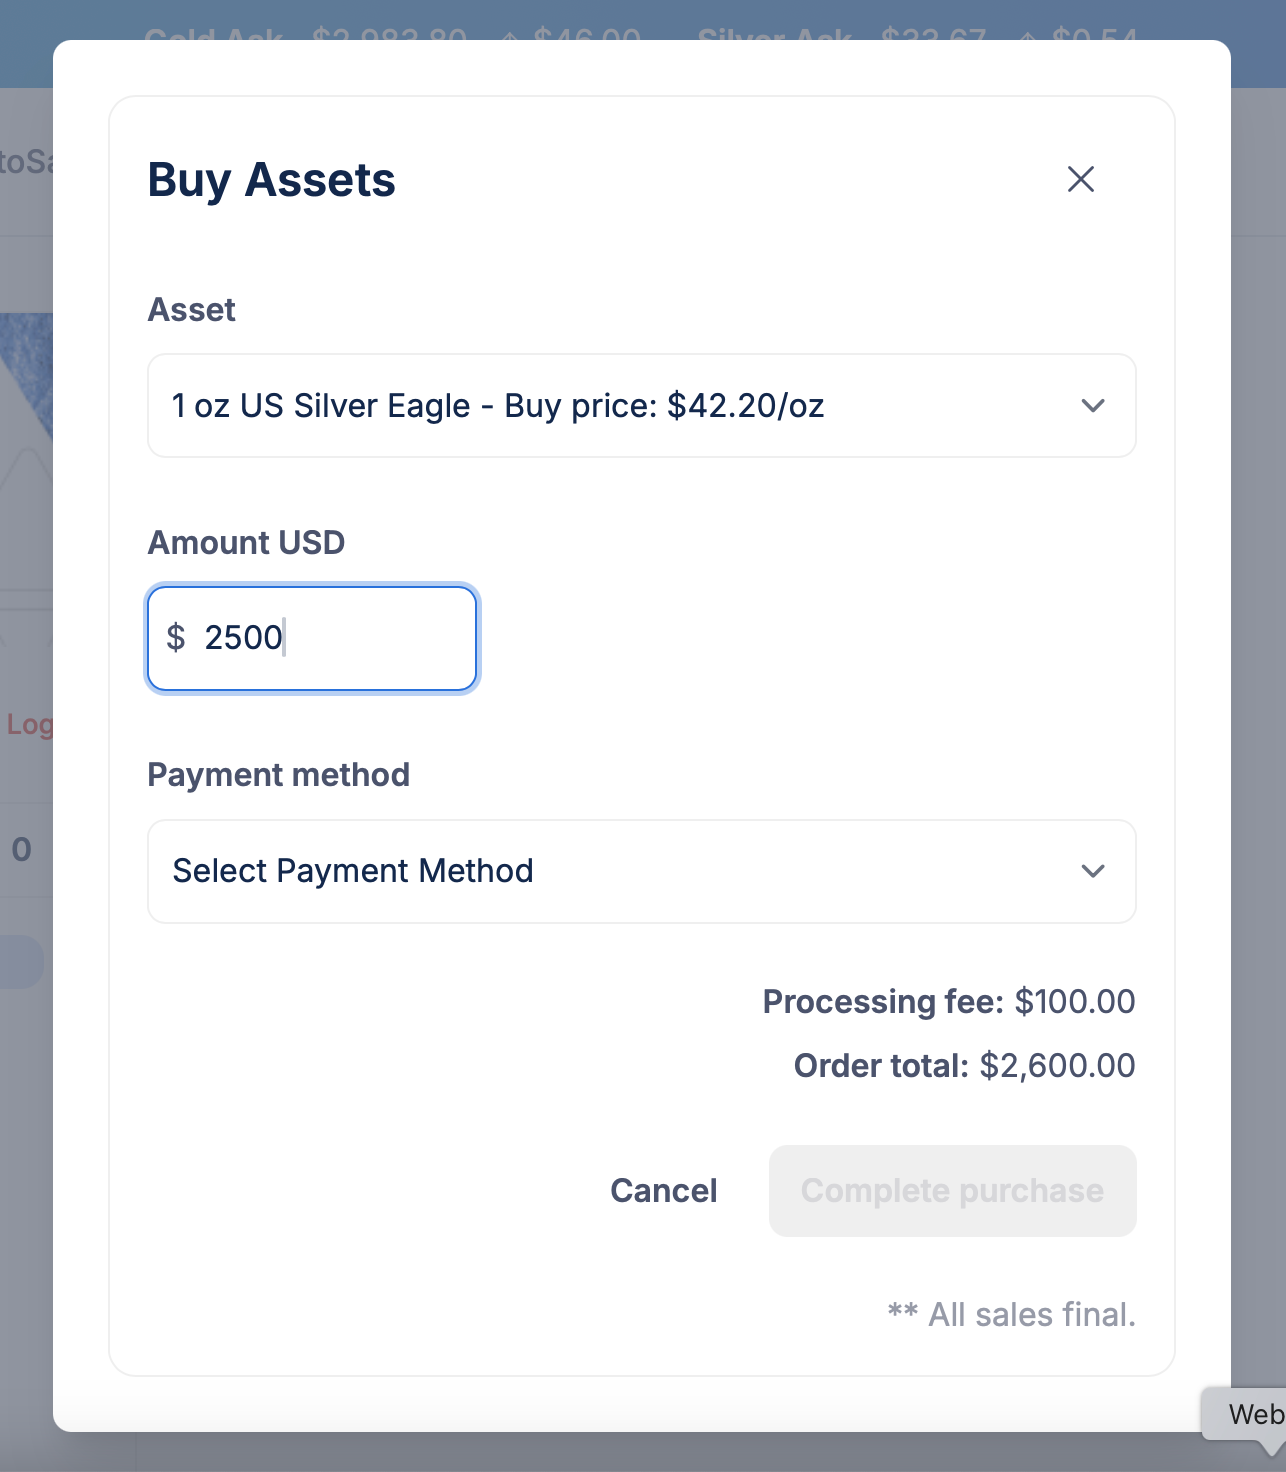Close the Buy Assets dialog

(1080, 180)
